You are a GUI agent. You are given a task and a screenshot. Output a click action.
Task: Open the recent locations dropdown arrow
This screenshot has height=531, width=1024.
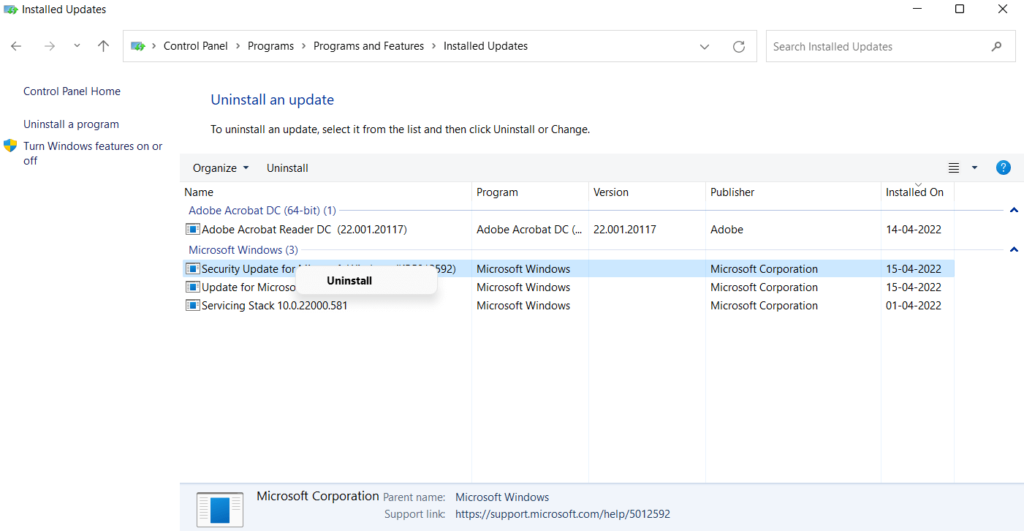pos(77,46)
